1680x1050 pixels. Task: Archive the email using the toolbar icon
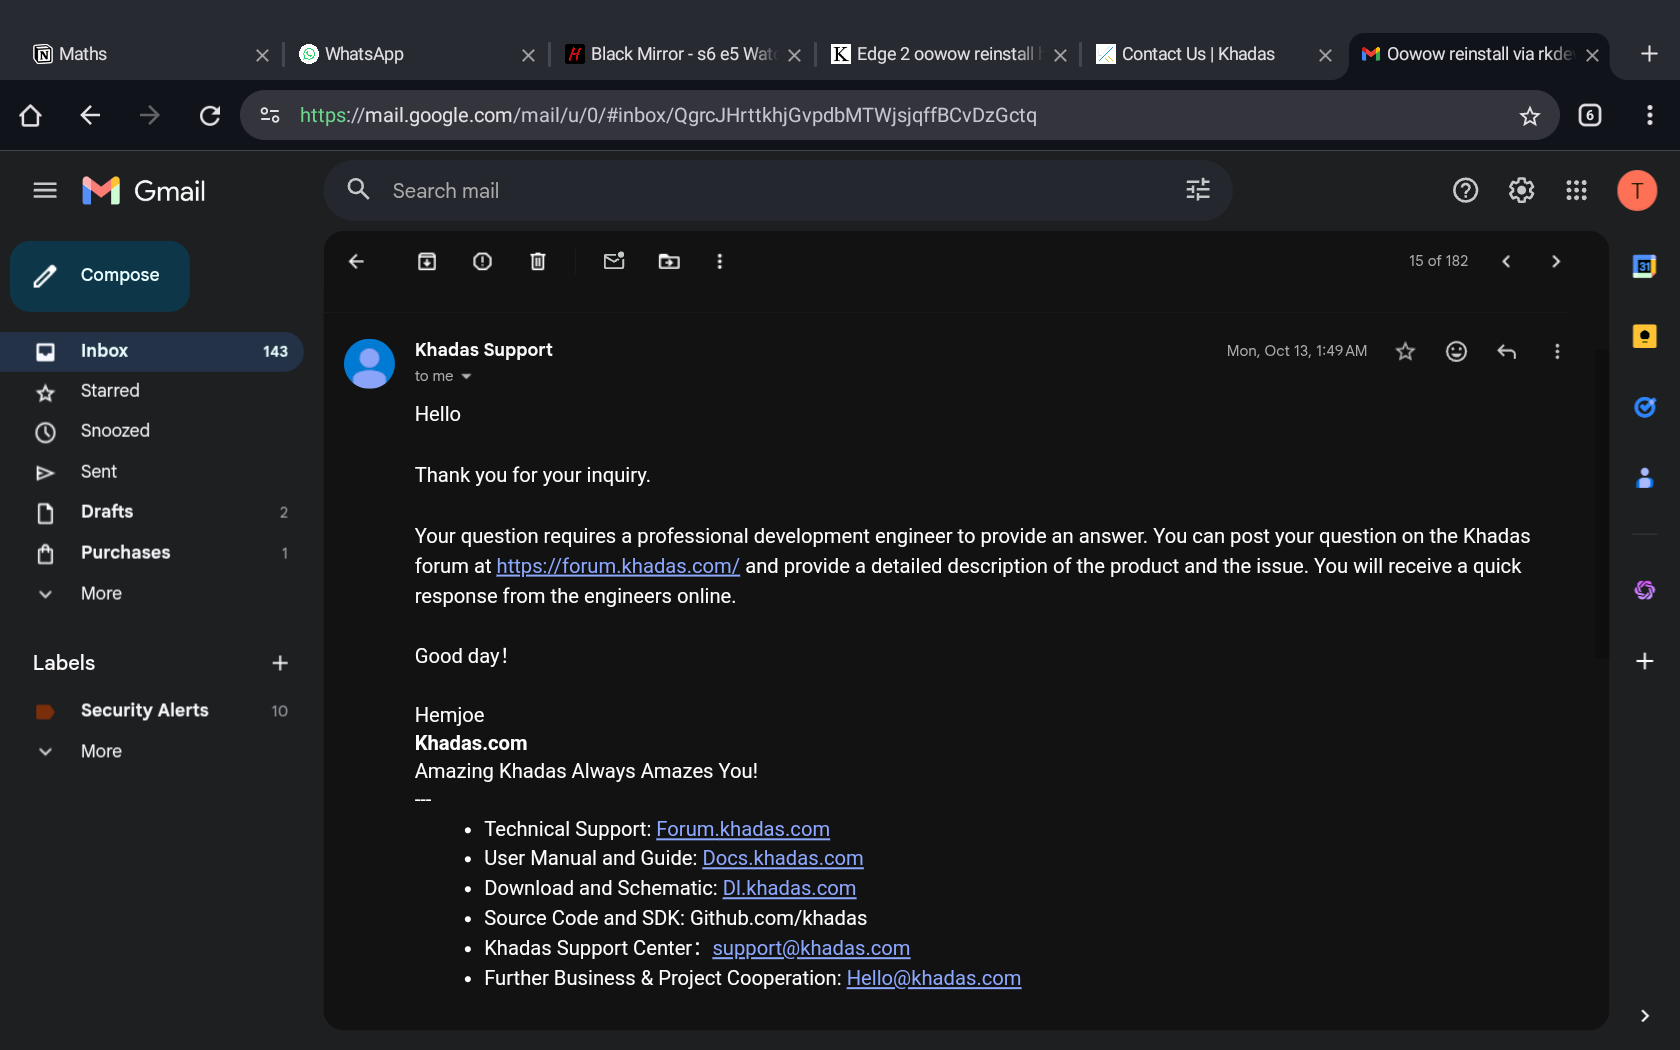coord(427,262)
